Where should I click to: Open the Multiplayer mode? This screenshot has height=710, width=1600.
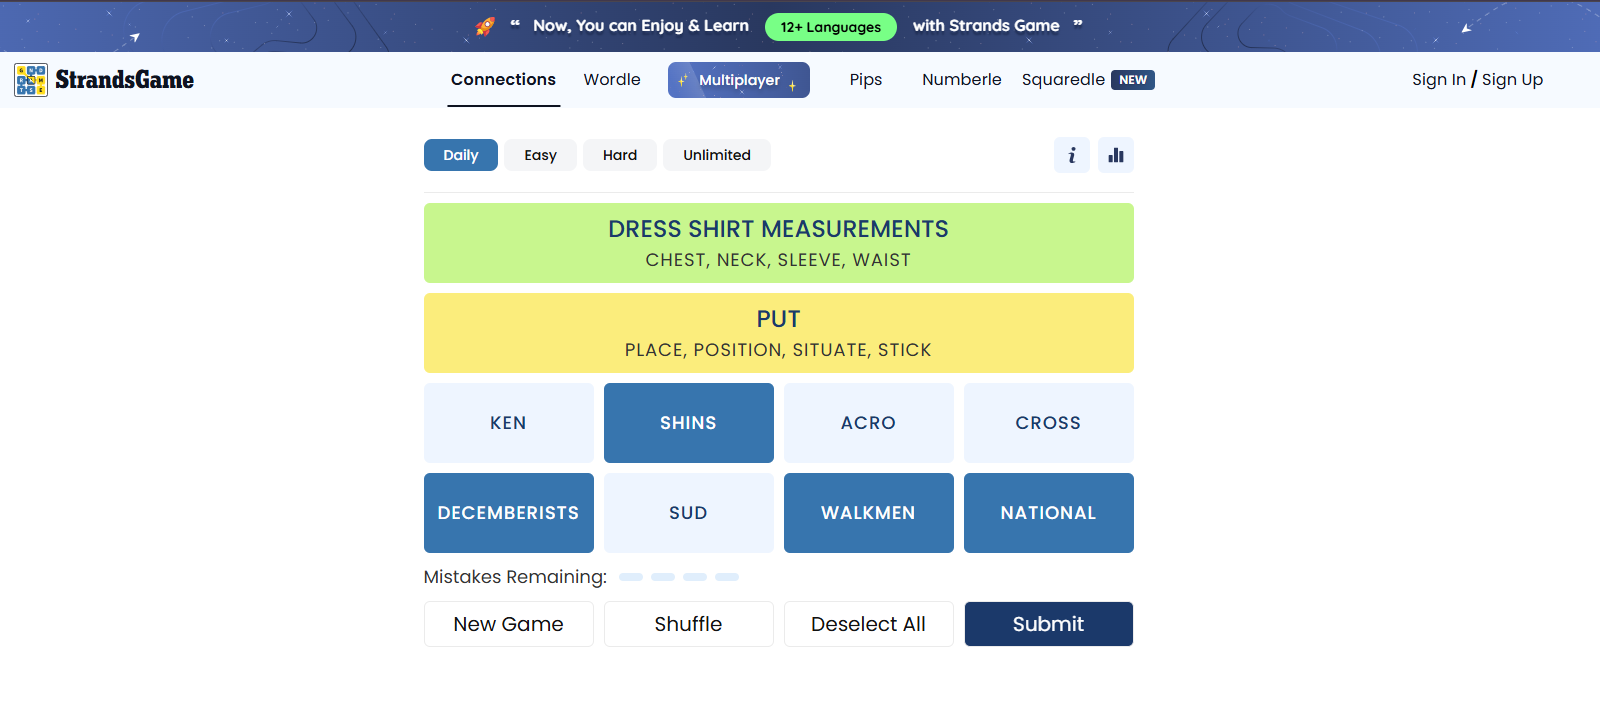[x=739, y=80]
